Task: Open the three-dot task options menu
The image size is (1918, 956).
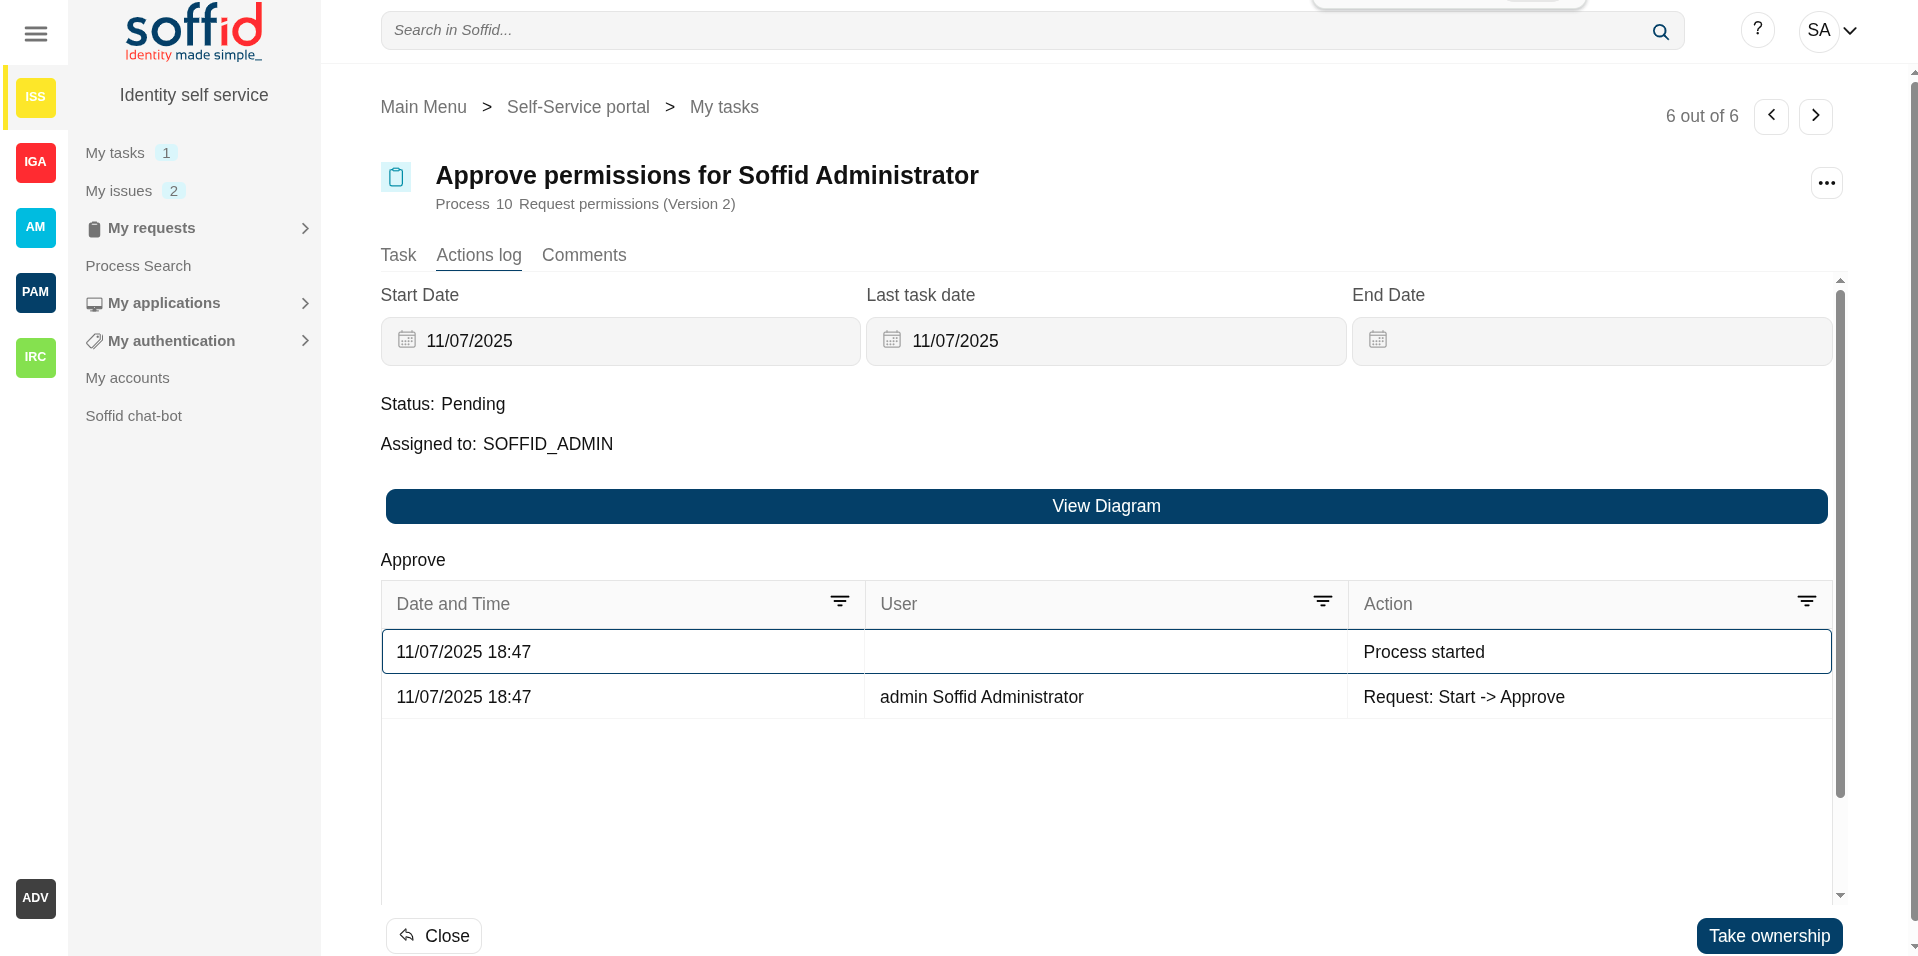Action: coord(1826,183)
